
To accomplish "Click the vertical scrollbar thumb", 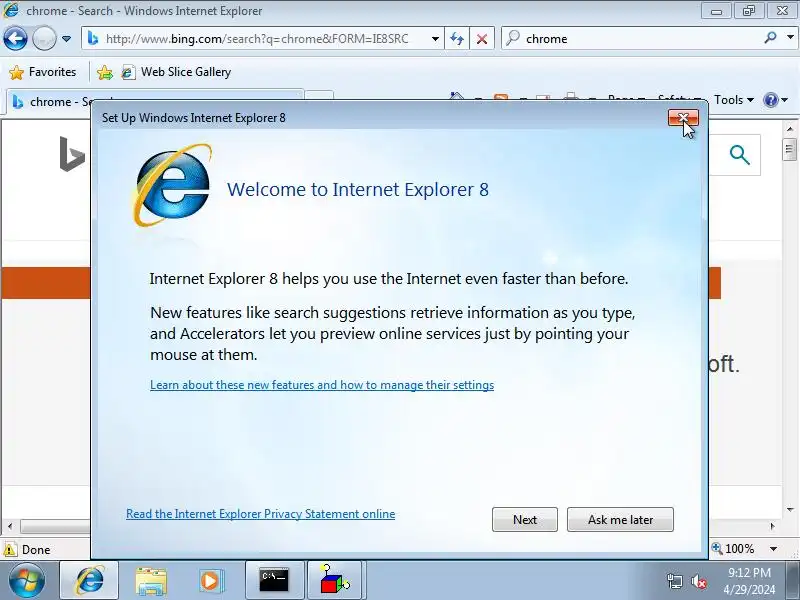I will tap(790, 149).
